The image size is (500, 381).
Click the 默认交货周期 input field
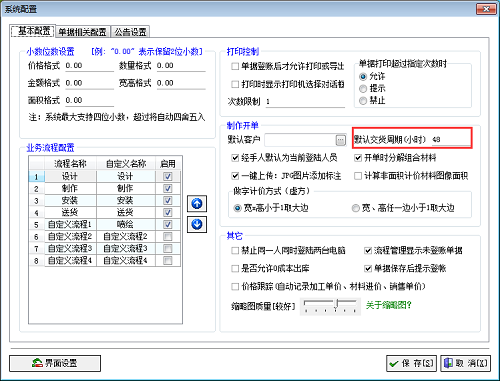click(451, 140)
